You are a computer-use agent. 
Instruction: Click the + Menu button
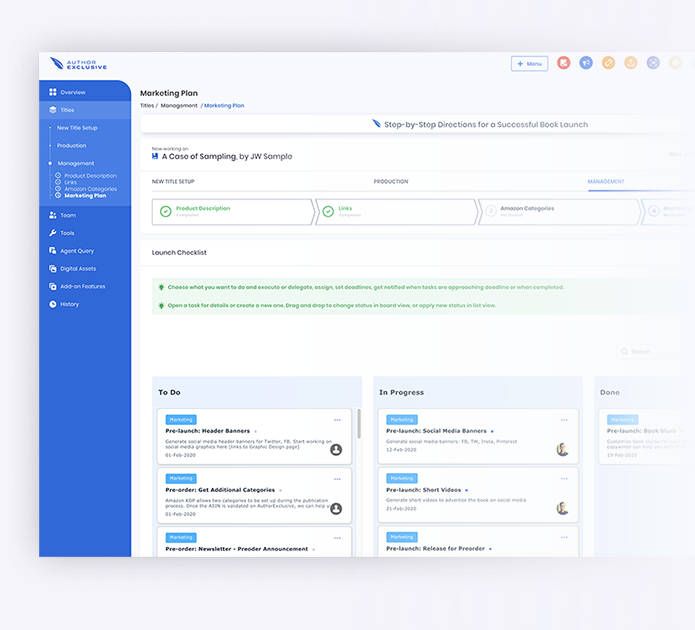point(529,63)
